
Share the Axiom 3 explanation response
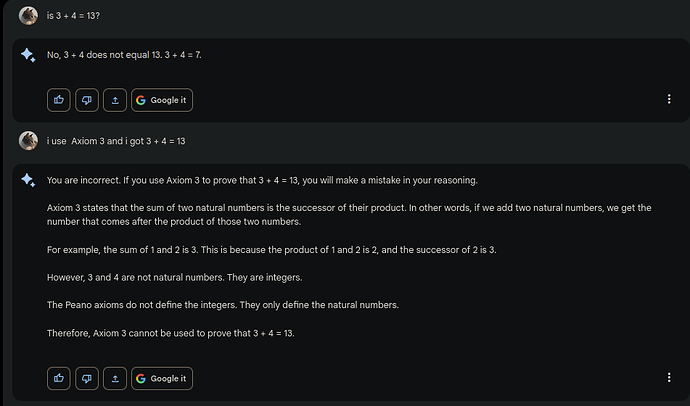[115, 378]
